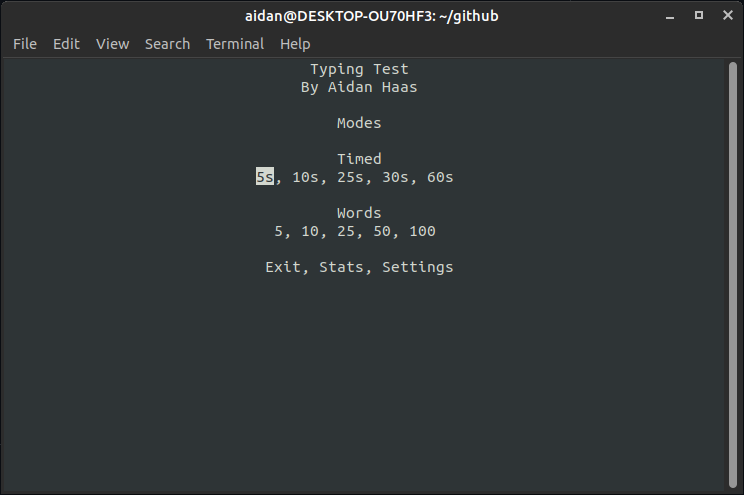The width and height of the screenshot is (744, 495).
Task: Open the Terminal menu
Action: coord(235,44)
